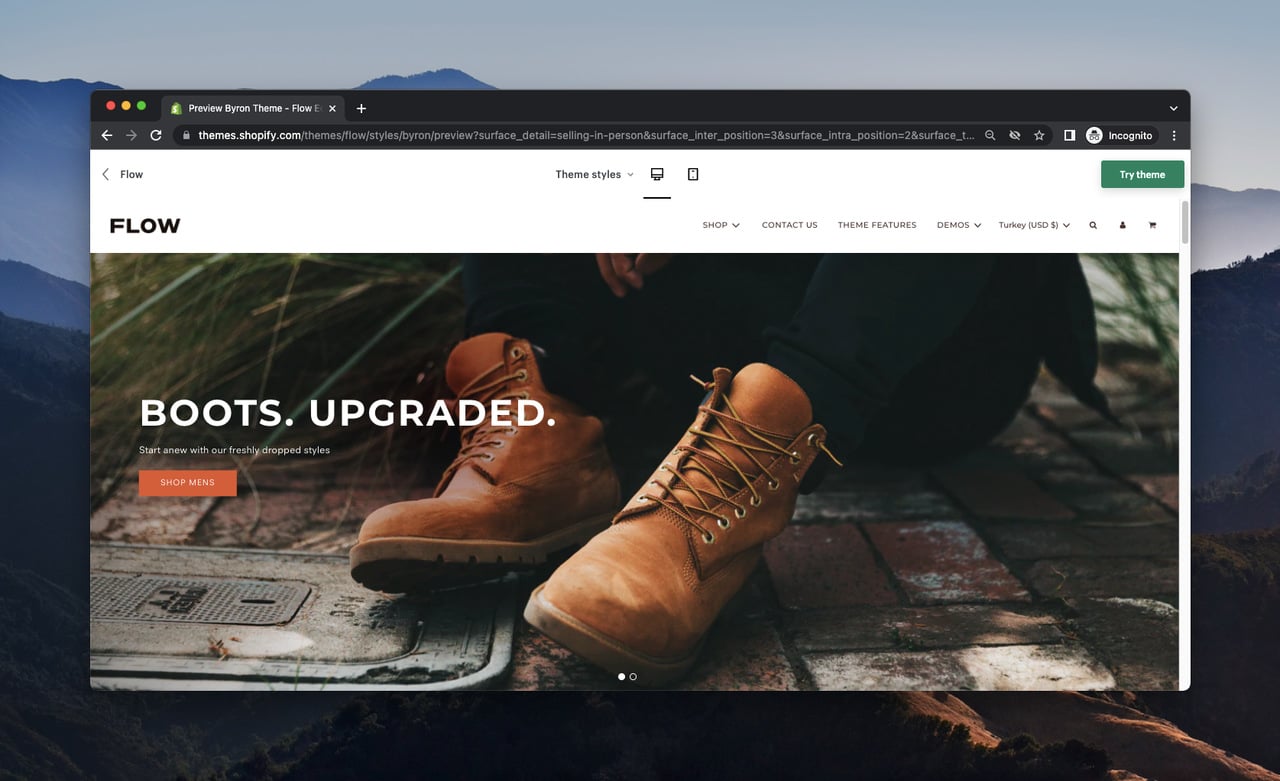
Task: Expand the DEMOS menu
Action: click(x=959, y=225)
